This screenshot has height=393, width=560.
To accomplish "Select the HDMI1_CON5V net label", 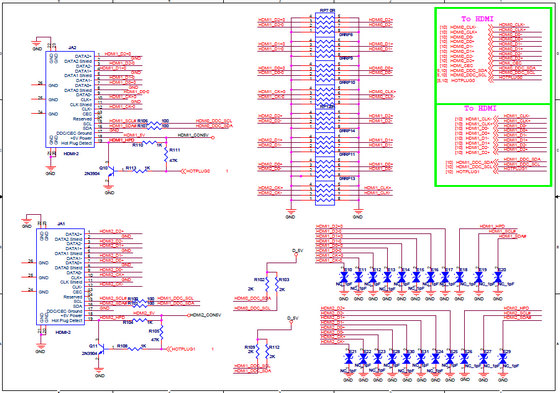I will pos(193,135).
